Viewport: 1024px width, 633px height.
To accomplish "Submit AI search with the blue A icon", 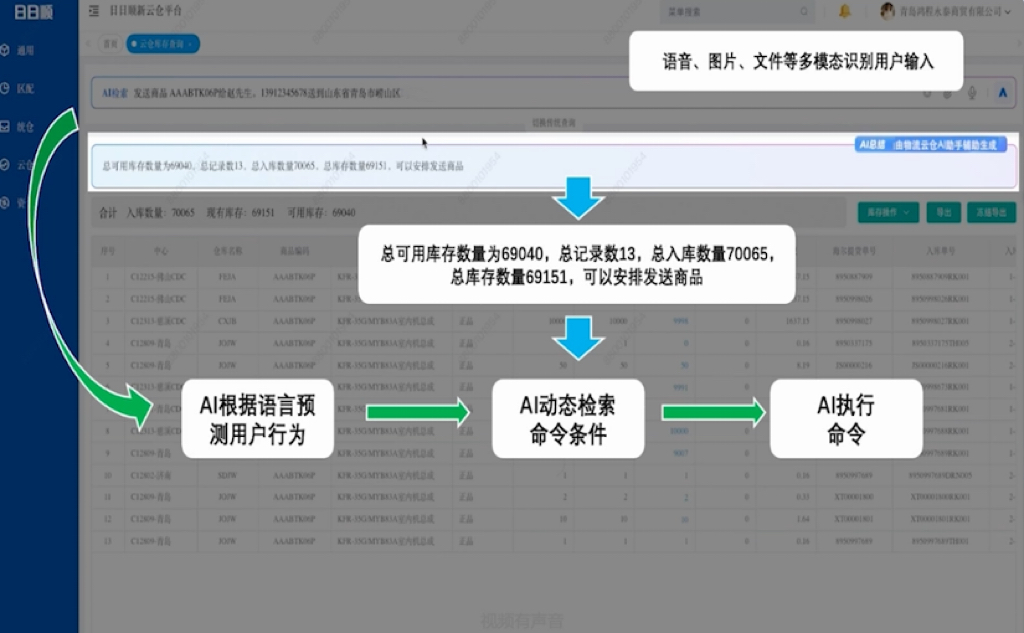I will pos(1002,93).
